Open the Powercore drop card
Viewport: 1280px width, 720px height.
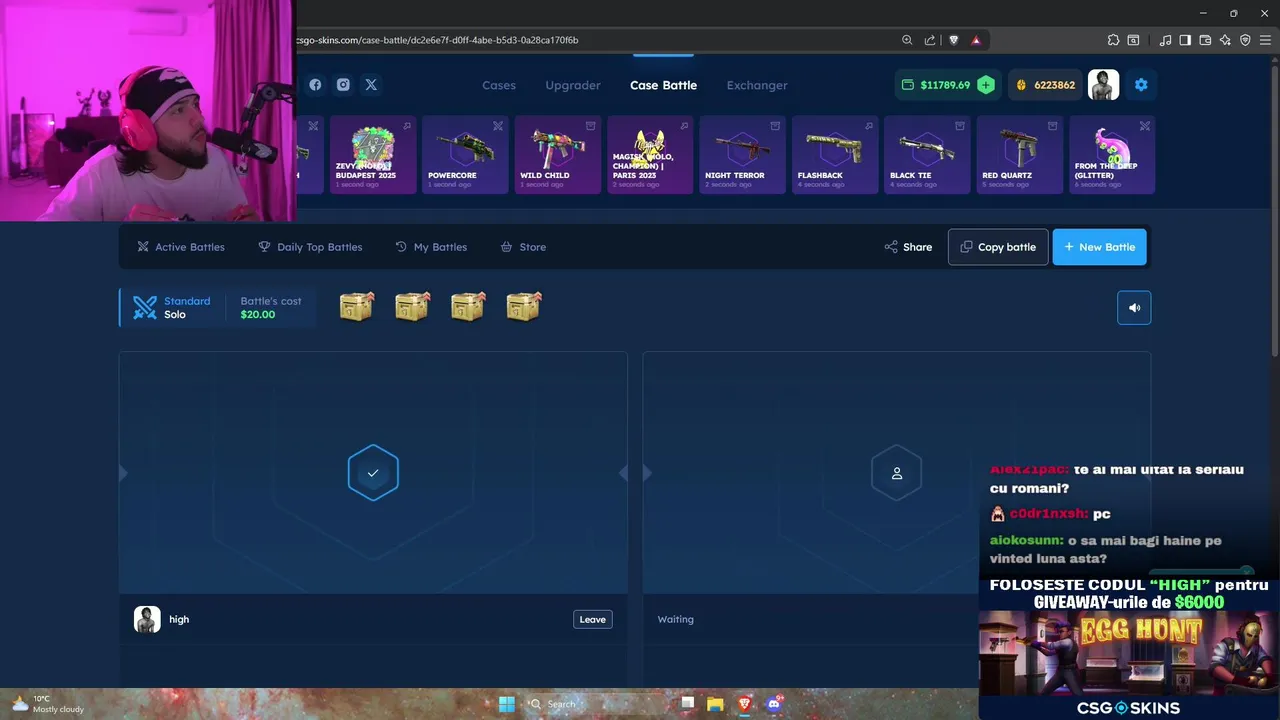pos(465,155)
